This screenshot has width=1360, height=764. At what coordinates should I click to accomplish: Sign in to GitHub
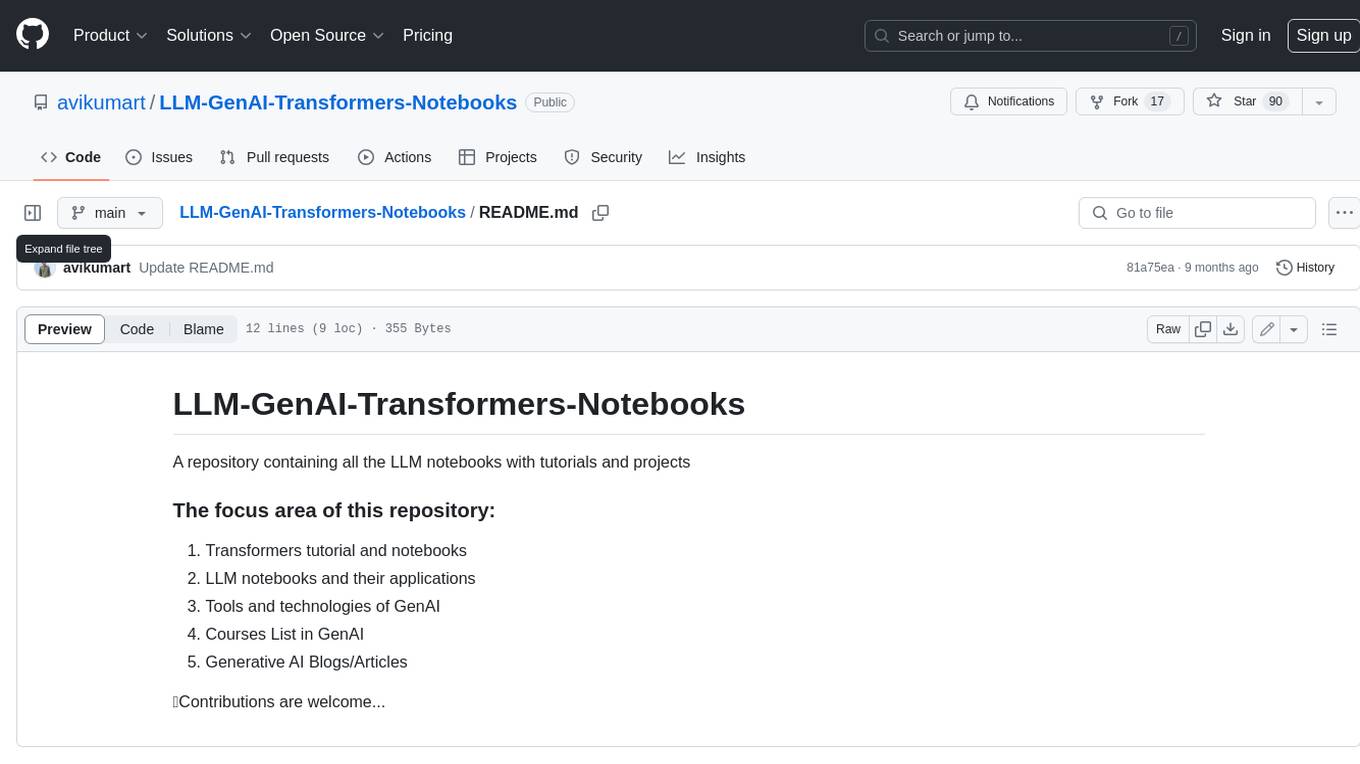pyautogui.click(x=1245, y=35)
